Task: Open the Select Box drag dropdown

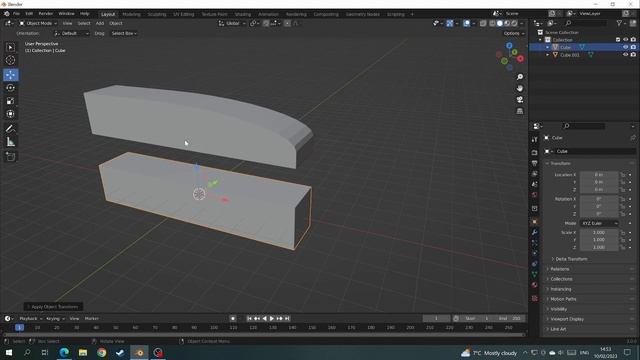Action: [x=124, y=33]
